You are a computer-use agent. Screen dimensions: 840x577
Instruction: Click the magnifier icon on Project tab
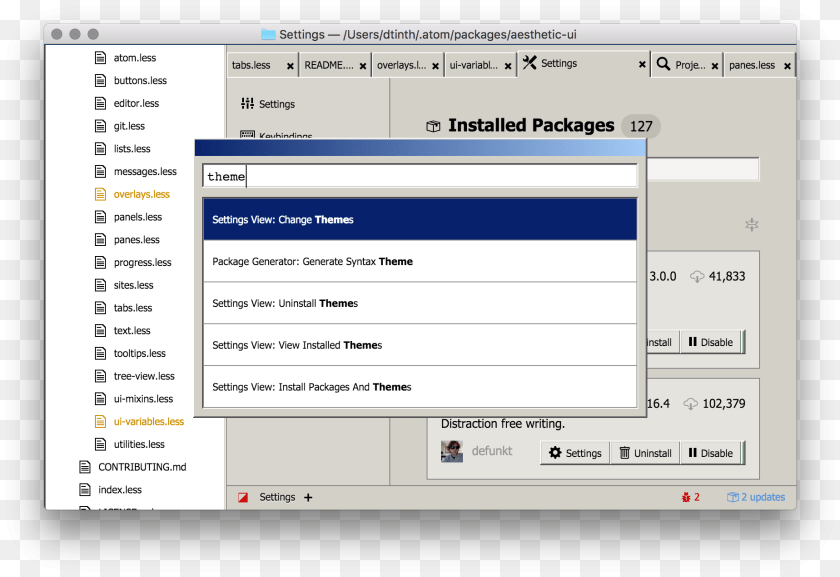click(663, 64)
